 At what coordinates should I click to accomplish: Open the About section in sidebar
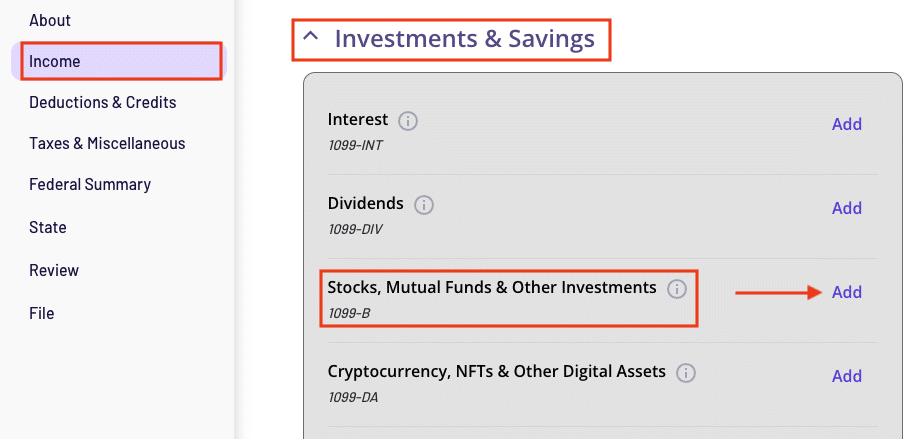pyautogui.click(x=50, y=20)
